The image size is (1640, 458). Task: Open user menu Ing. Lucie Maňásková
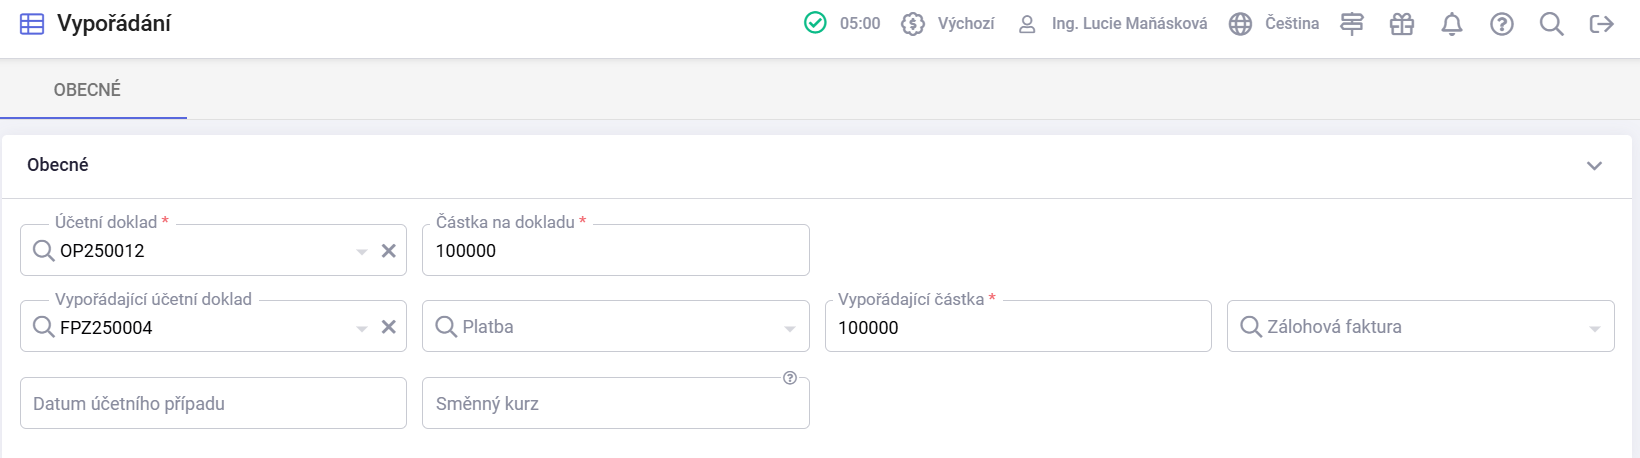coord(1112,24)
